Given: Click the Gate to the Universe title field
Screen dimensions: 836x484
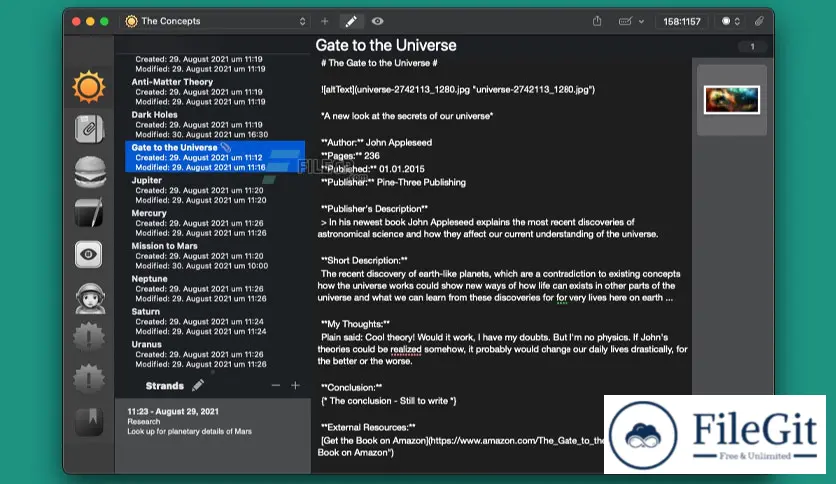Looking at the screenshot, I should click(x=386, y=45).
